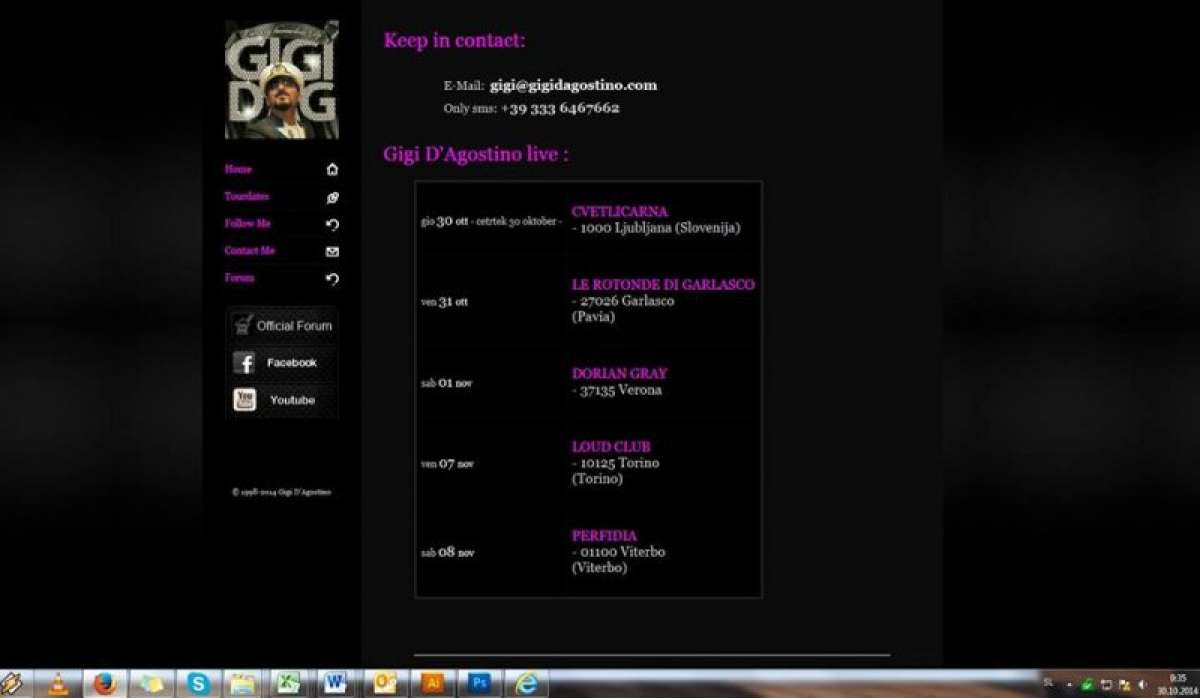Open the CVETLICARNA venue link
This screenshot has height=698, width=1200.
click(x=619, y=212)
